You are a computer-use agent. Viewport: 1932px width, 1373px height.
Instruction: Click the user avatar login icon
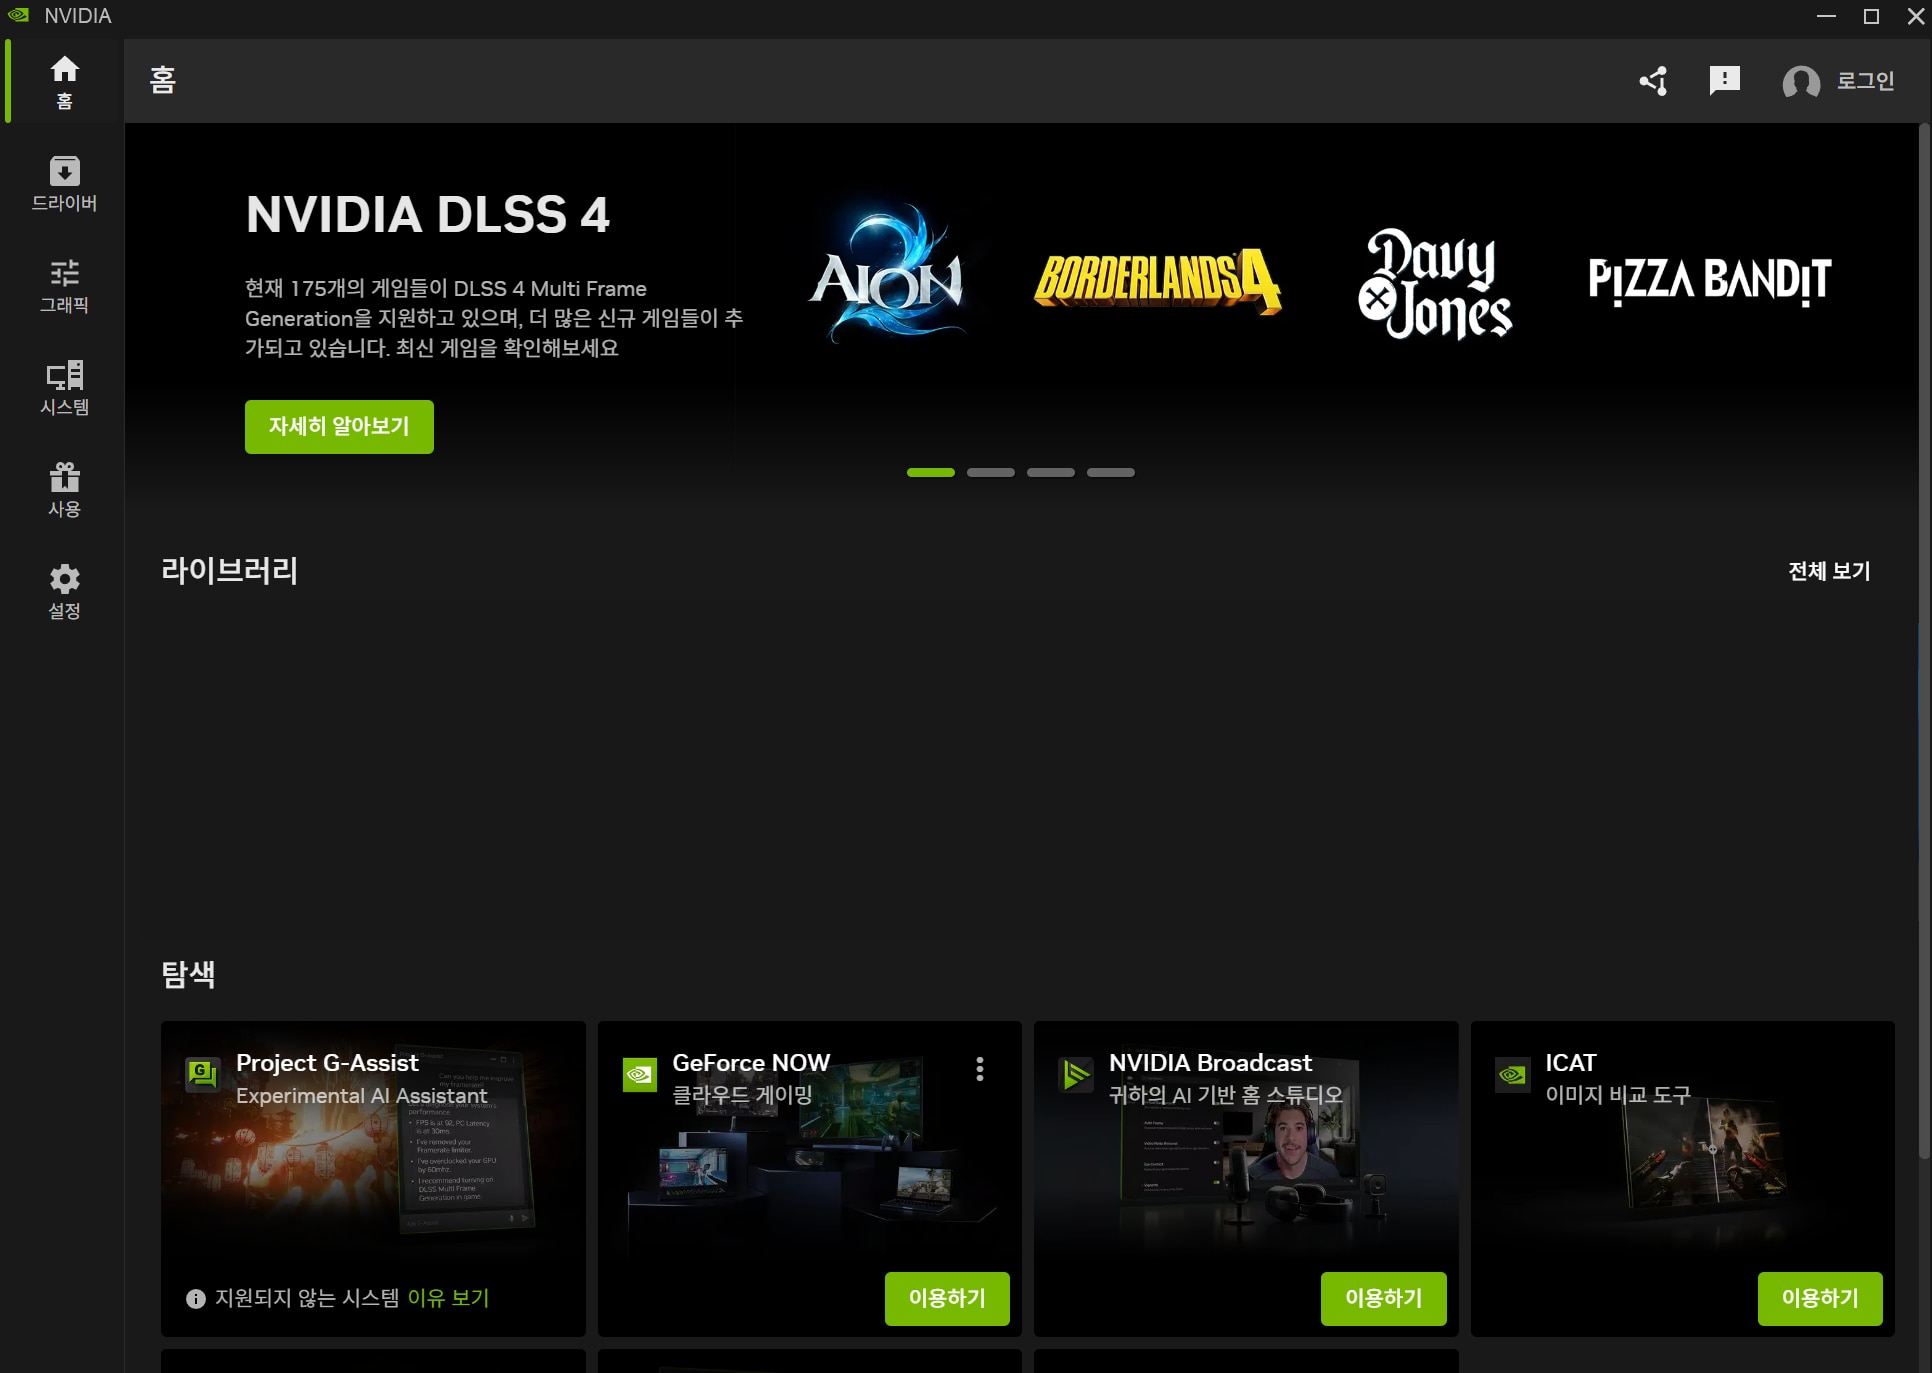pyautogui.click(x=1801, y=82)
